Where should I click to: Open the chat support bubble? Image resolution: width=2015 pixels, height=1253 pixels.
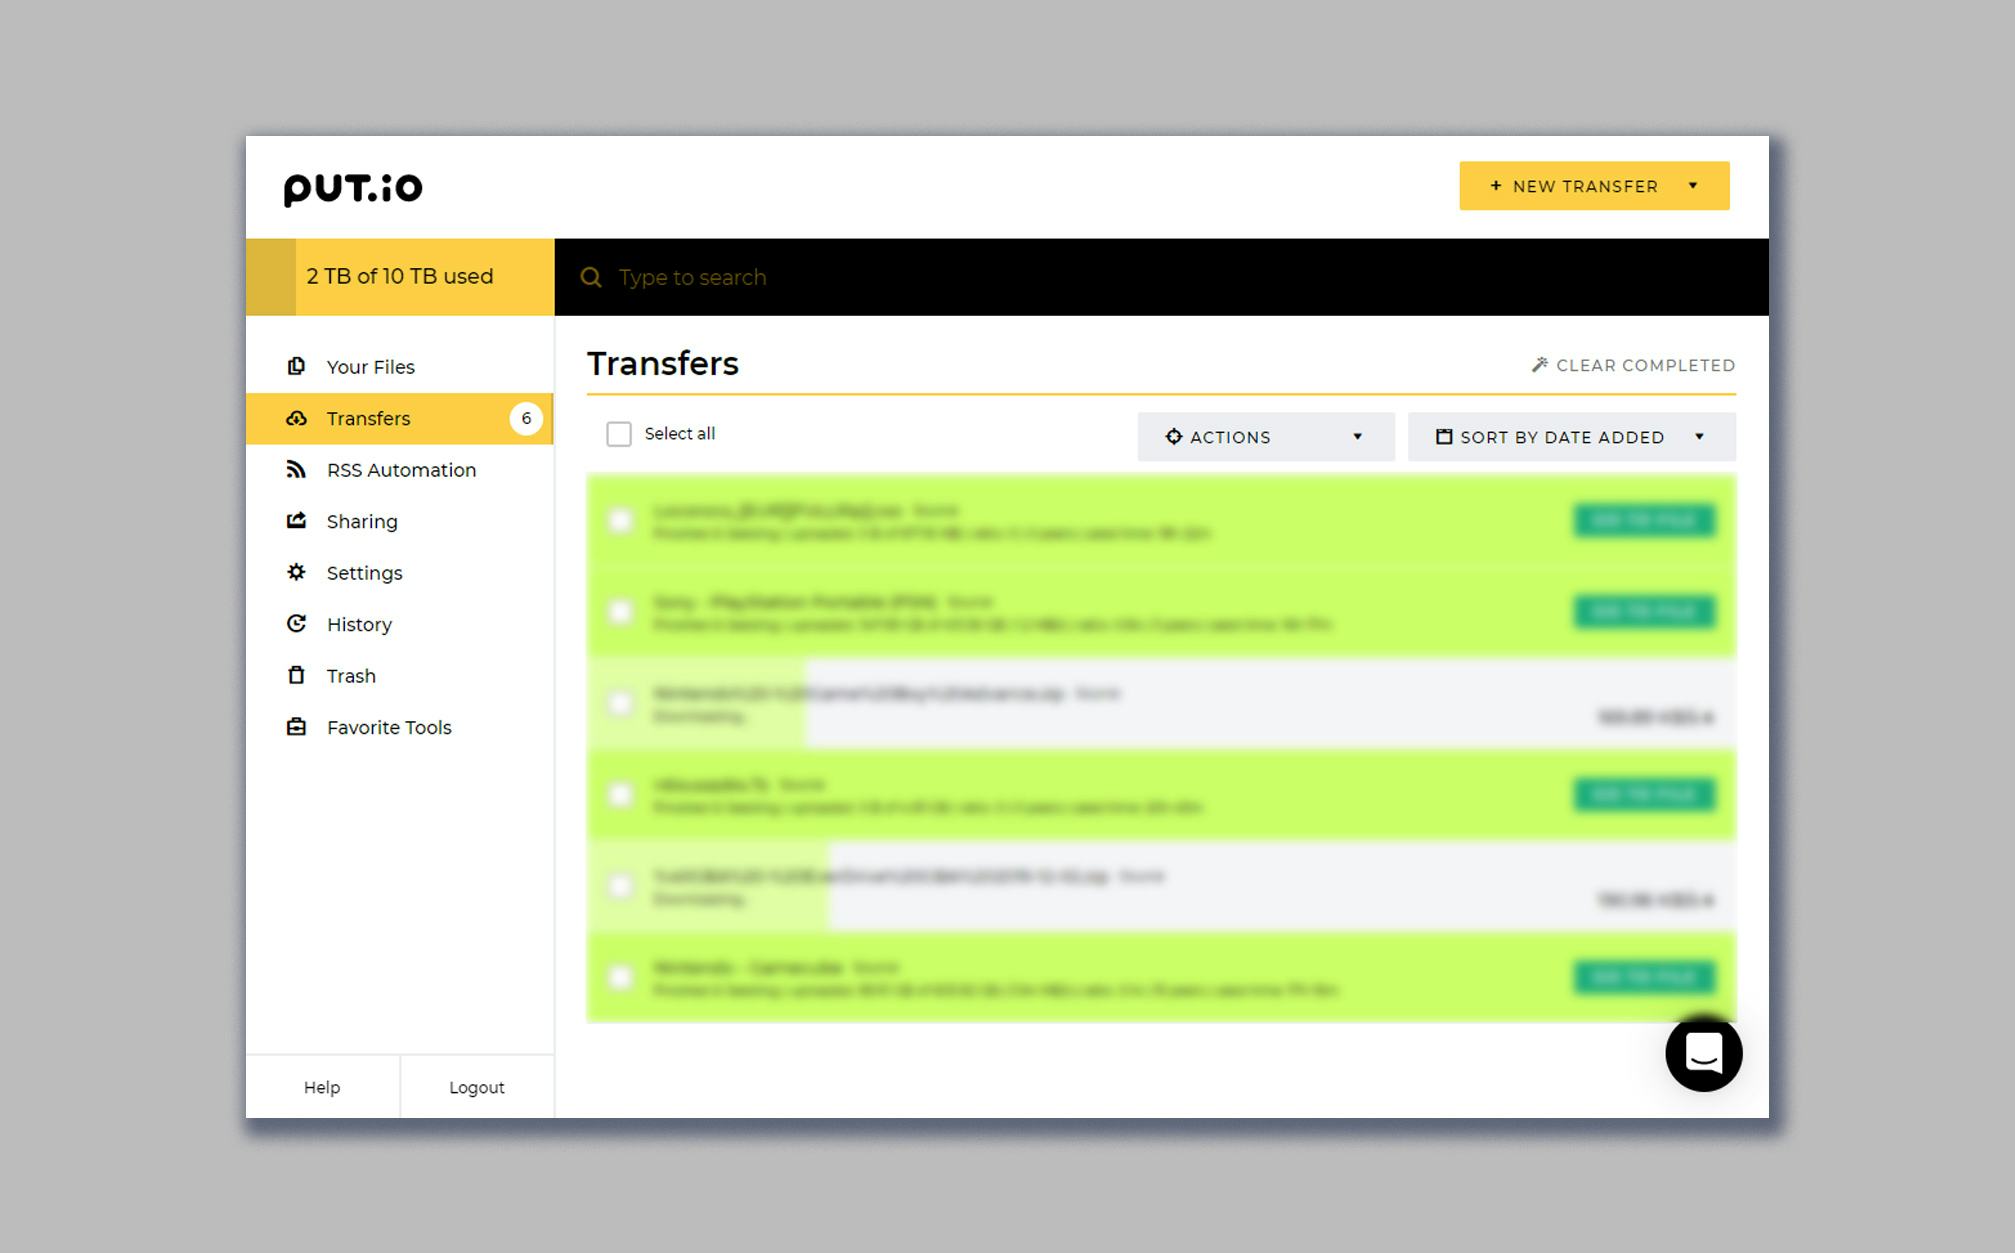pyautogui.click(x=1703, y=1054)
